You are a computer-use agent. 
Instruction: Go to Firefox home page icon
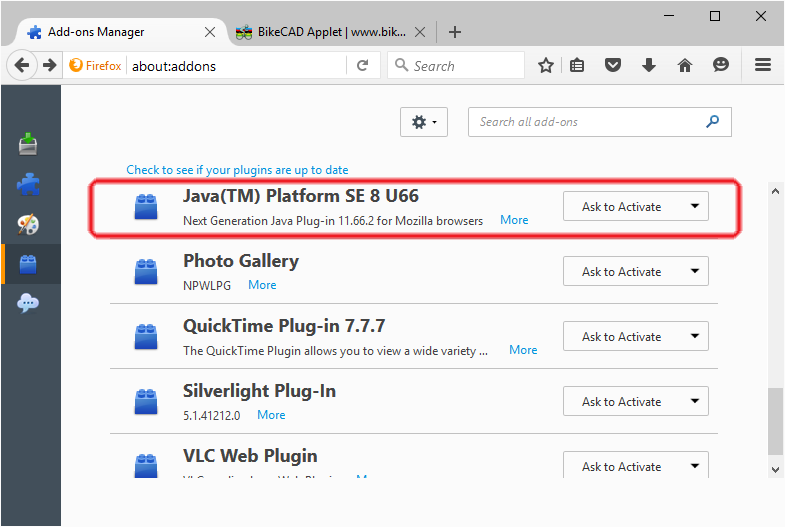[x=685, y=65]
